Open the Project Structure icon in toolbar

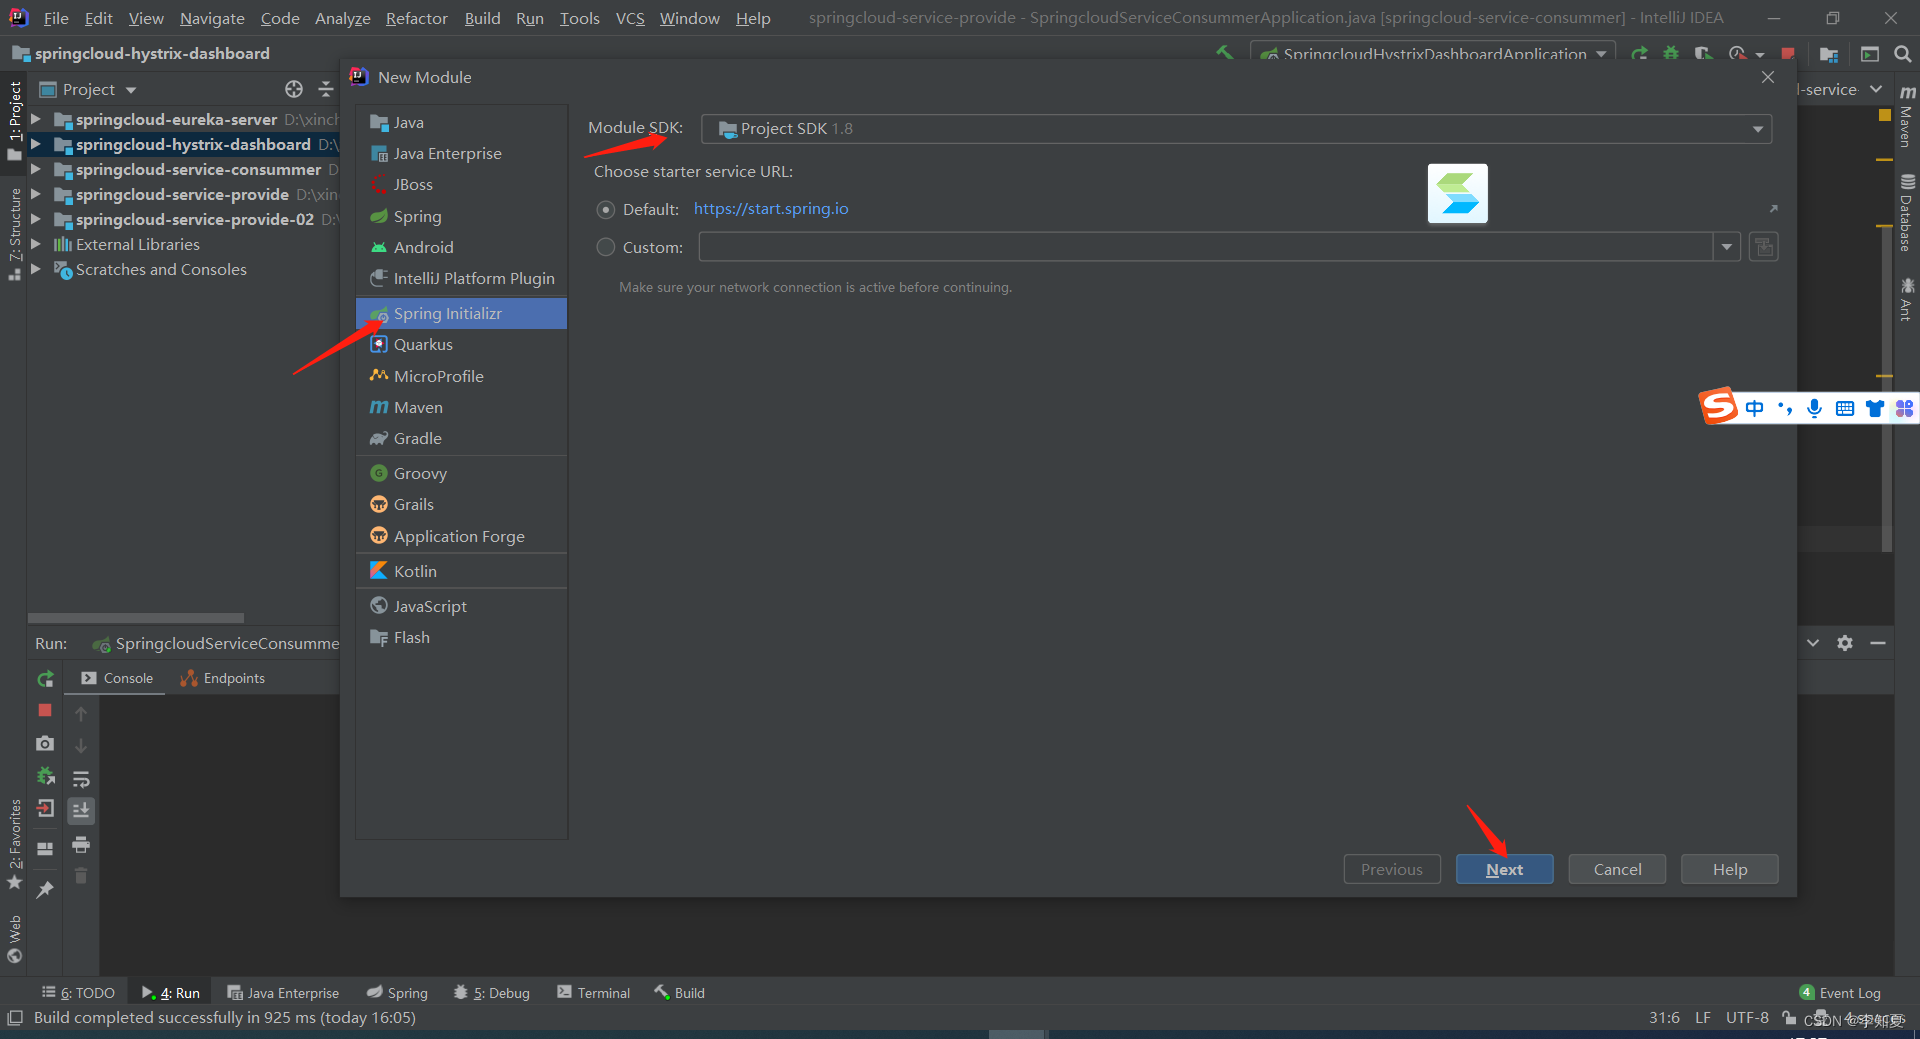pos(1829,54)
